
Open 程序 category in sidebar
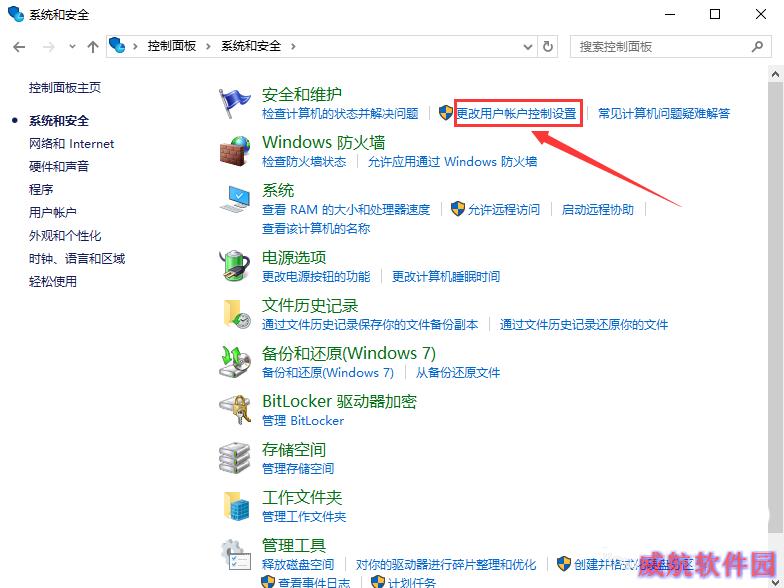pyautogui.click(x=41, y=189)
